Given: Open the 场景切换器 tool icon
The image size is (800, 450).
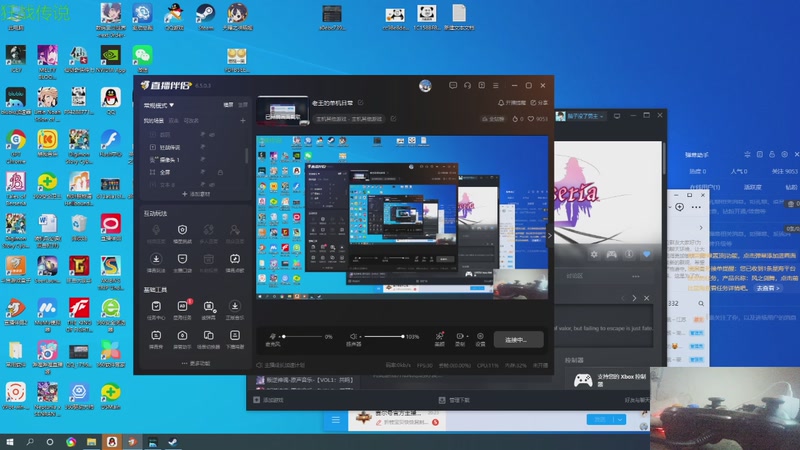Looking at the screenshot, I should tap(208, 335).
